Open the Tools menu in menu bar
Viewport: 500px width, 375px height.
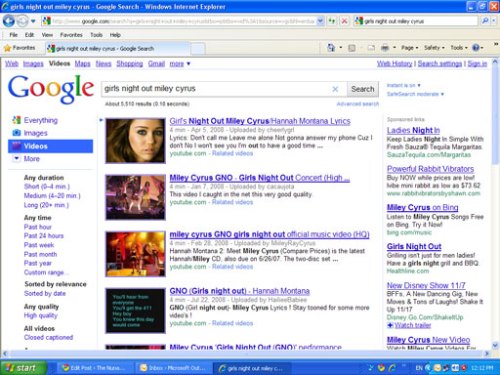coord(96,35)
